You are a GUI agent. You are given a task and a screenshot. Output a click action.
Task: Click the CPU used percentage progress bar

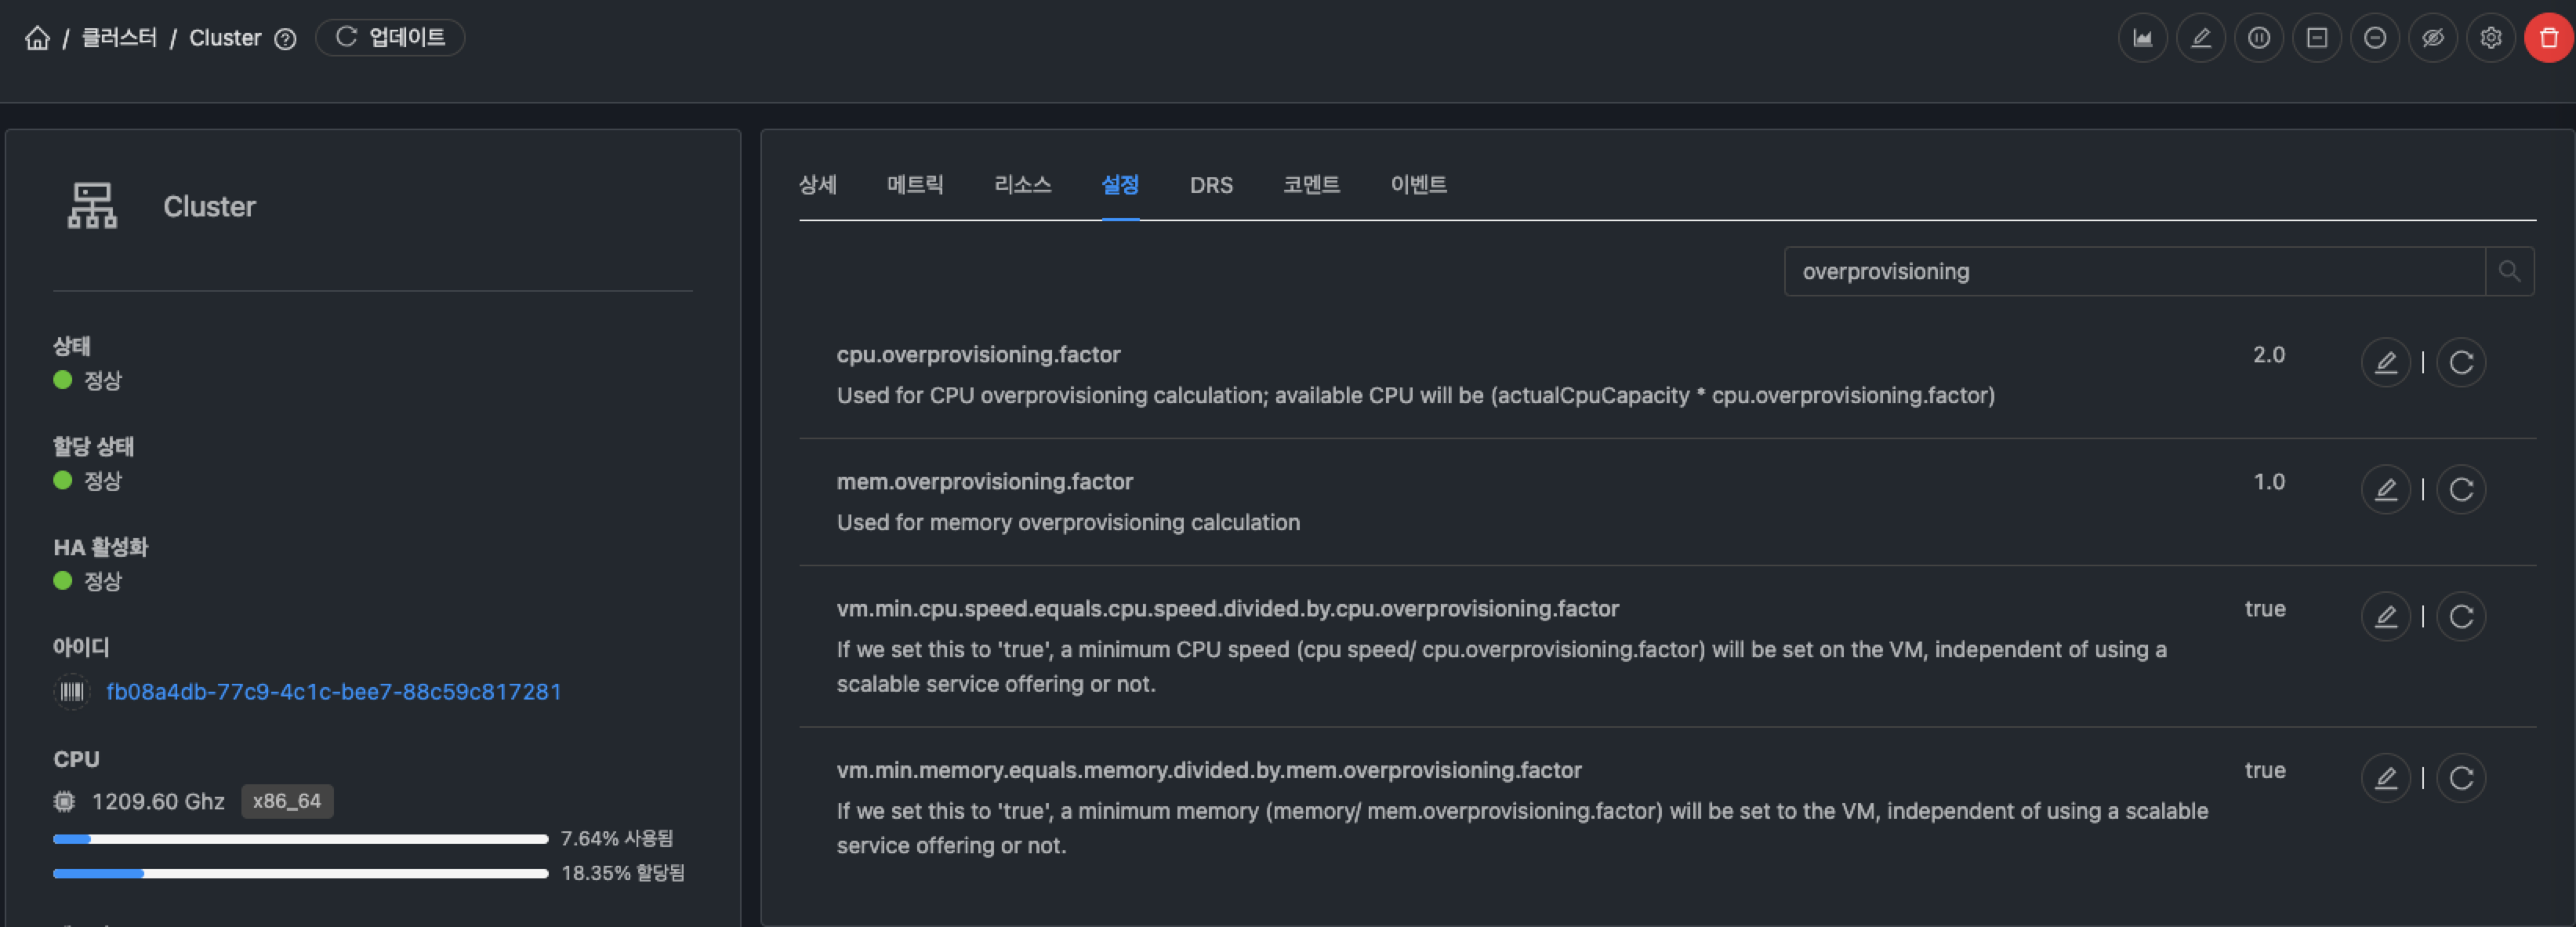click(300, 839)
